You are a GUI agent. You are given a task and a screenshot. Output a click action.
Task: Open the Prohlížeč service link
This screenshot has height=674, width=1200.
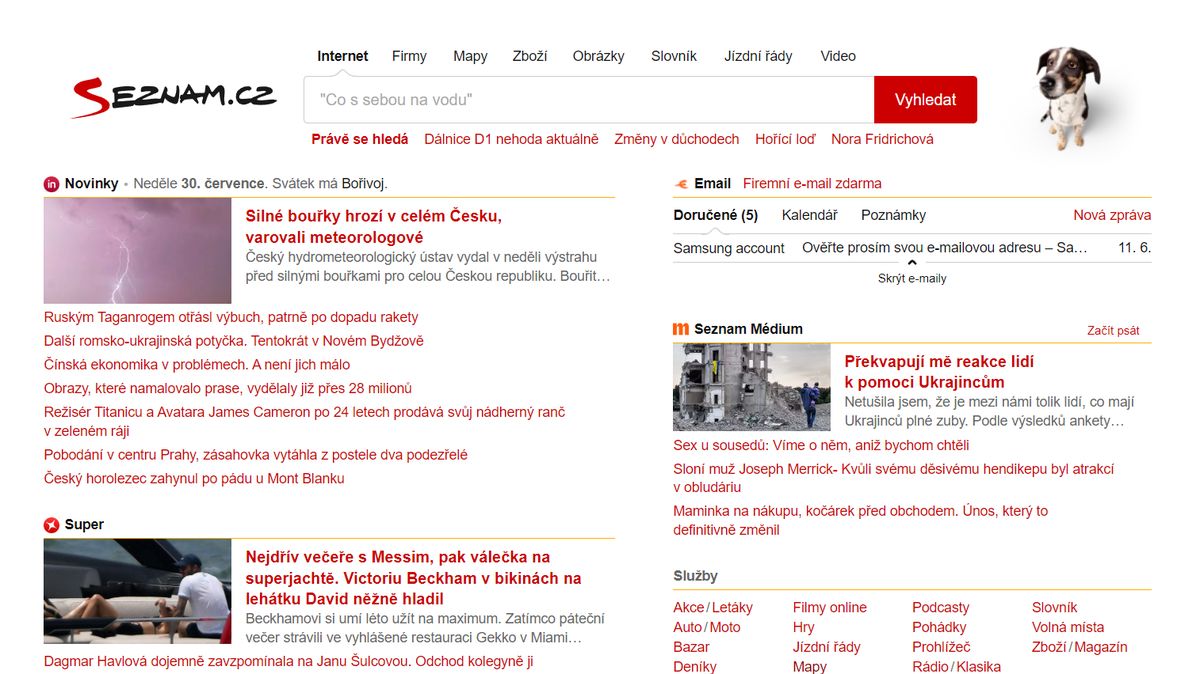click(941, 647)
